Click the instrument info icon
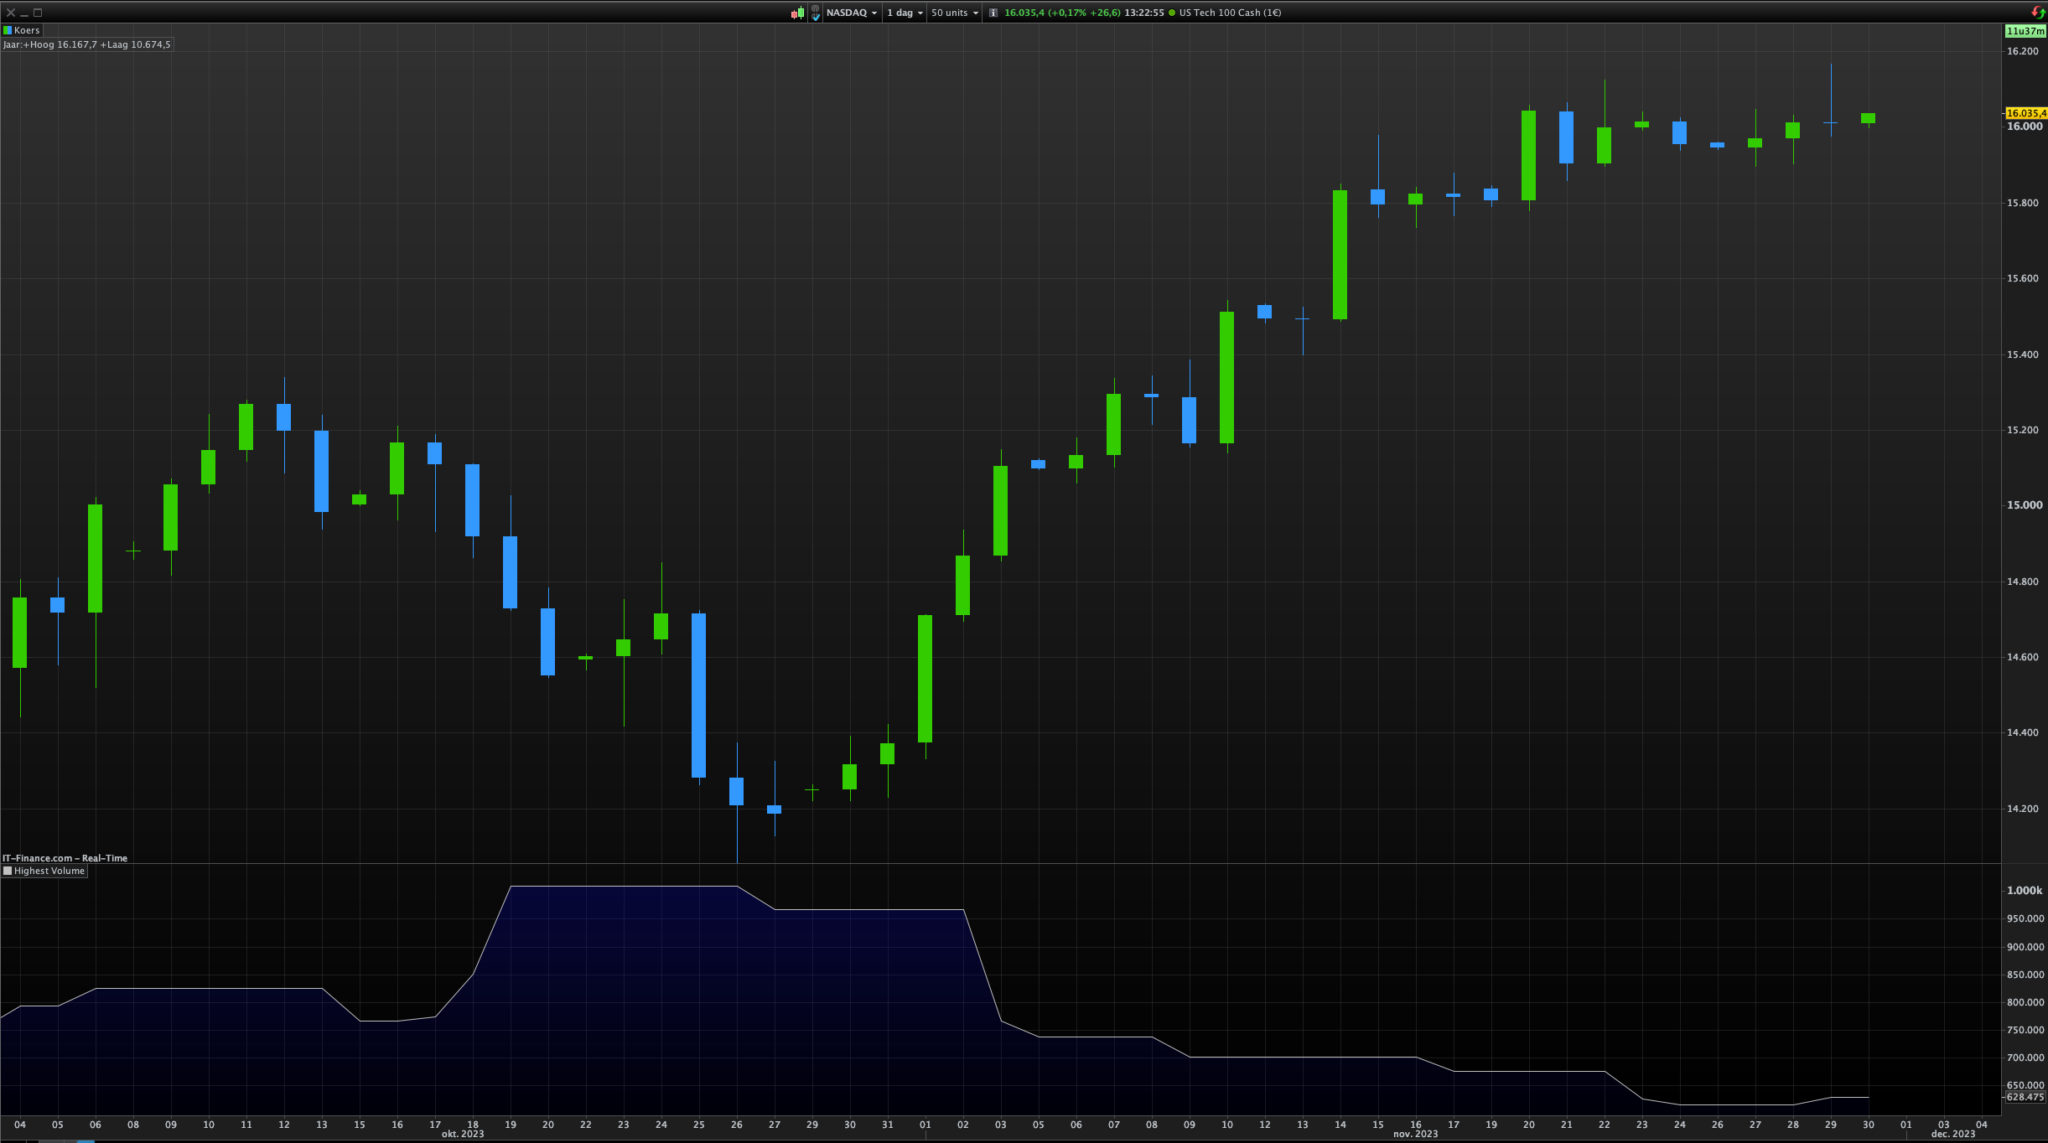 993,13
